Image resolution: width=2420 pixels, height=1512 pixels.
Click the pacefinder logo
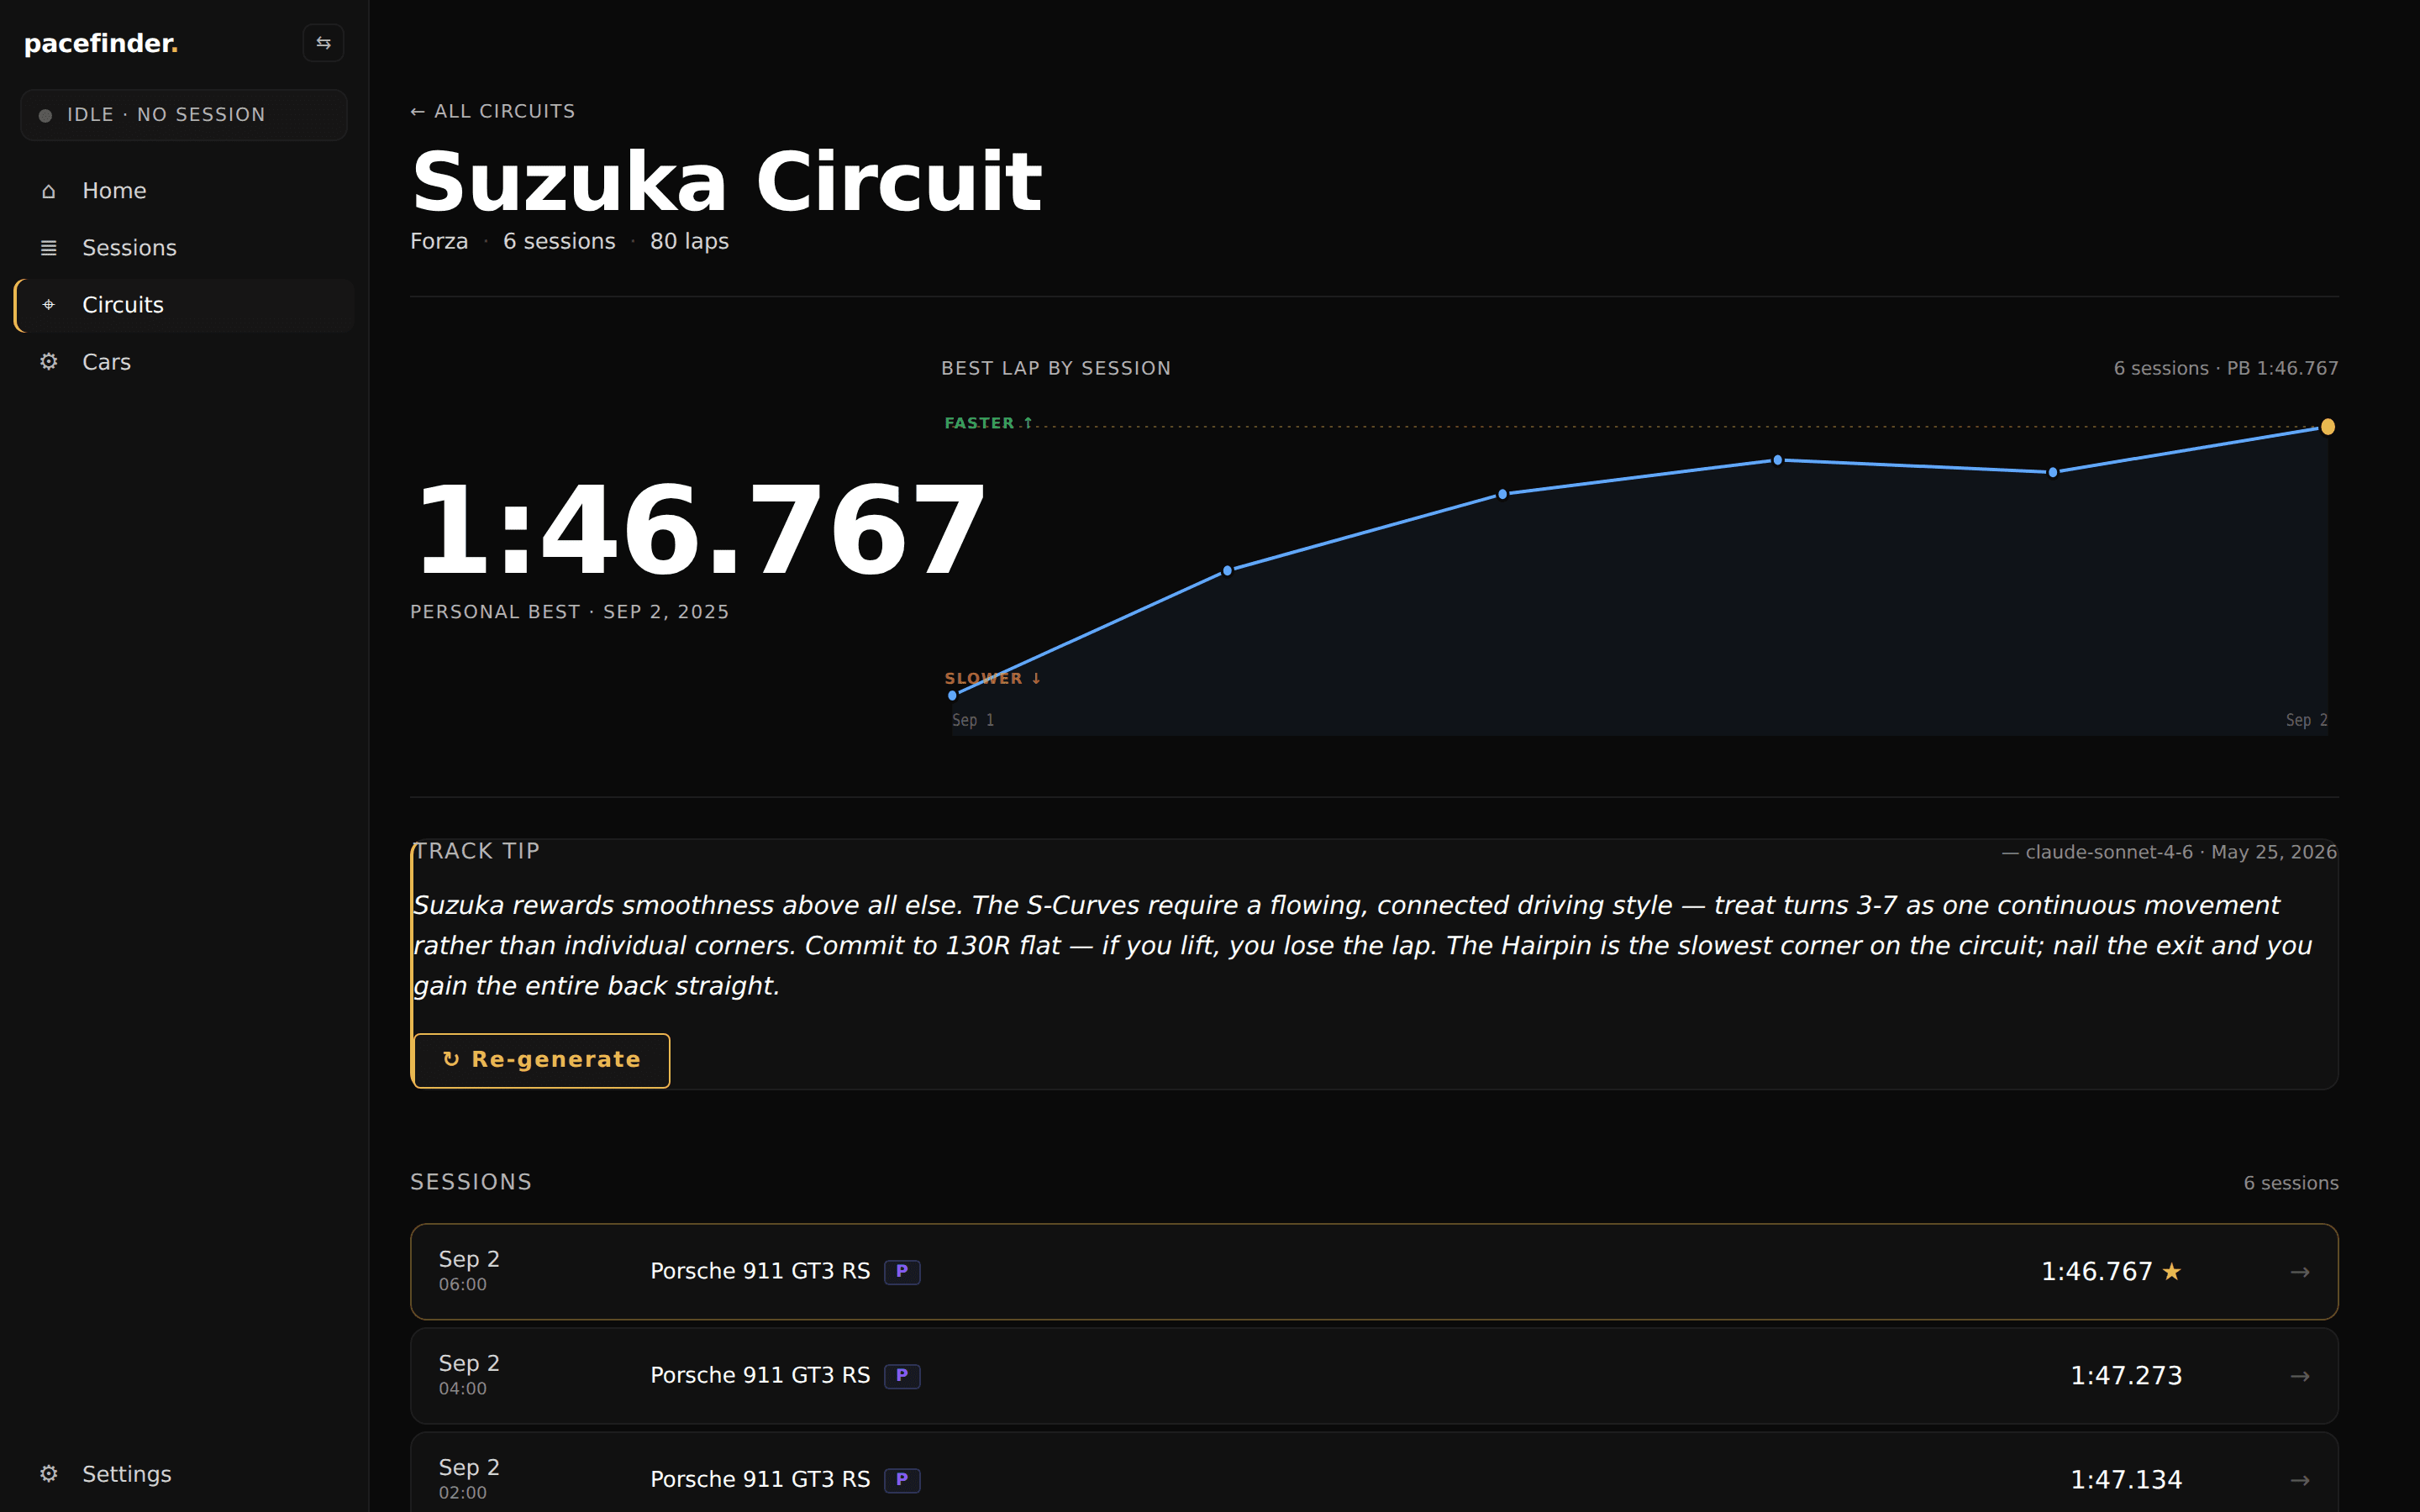[101, 44]
